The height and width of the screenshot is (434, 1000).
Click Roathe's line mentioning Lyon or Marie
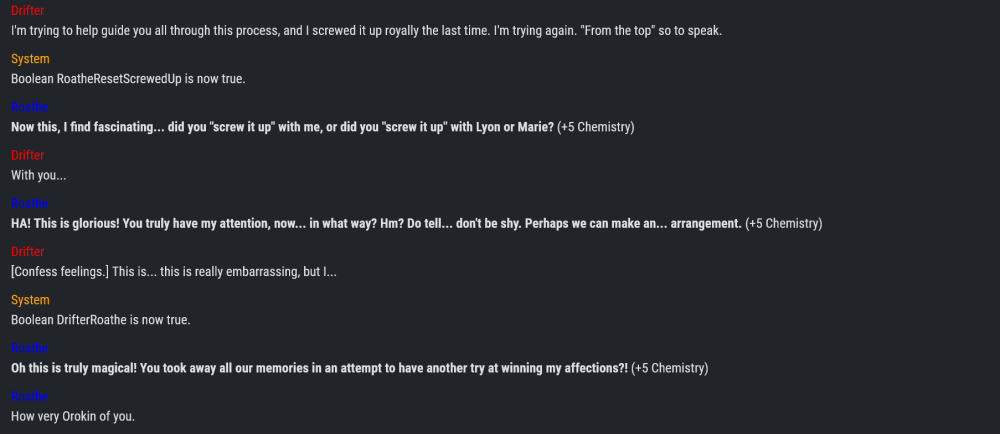click(322, 127)
